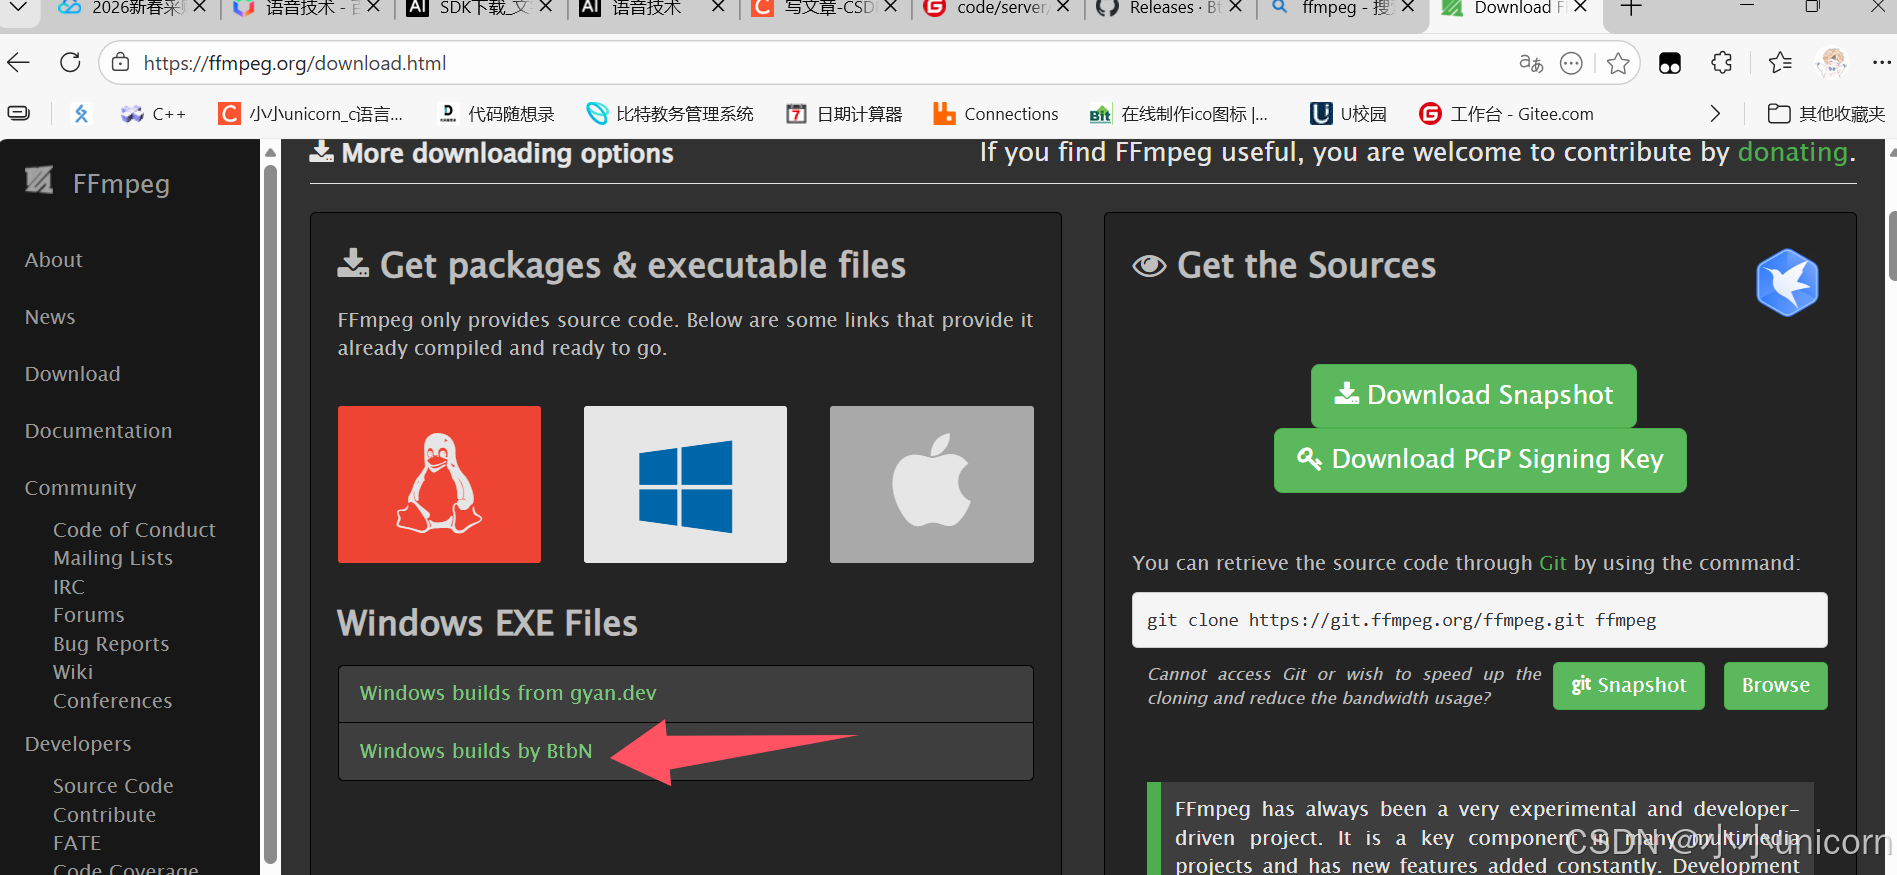View site information lock icon
Viewport: 1897px width, 875px height.
121,63
